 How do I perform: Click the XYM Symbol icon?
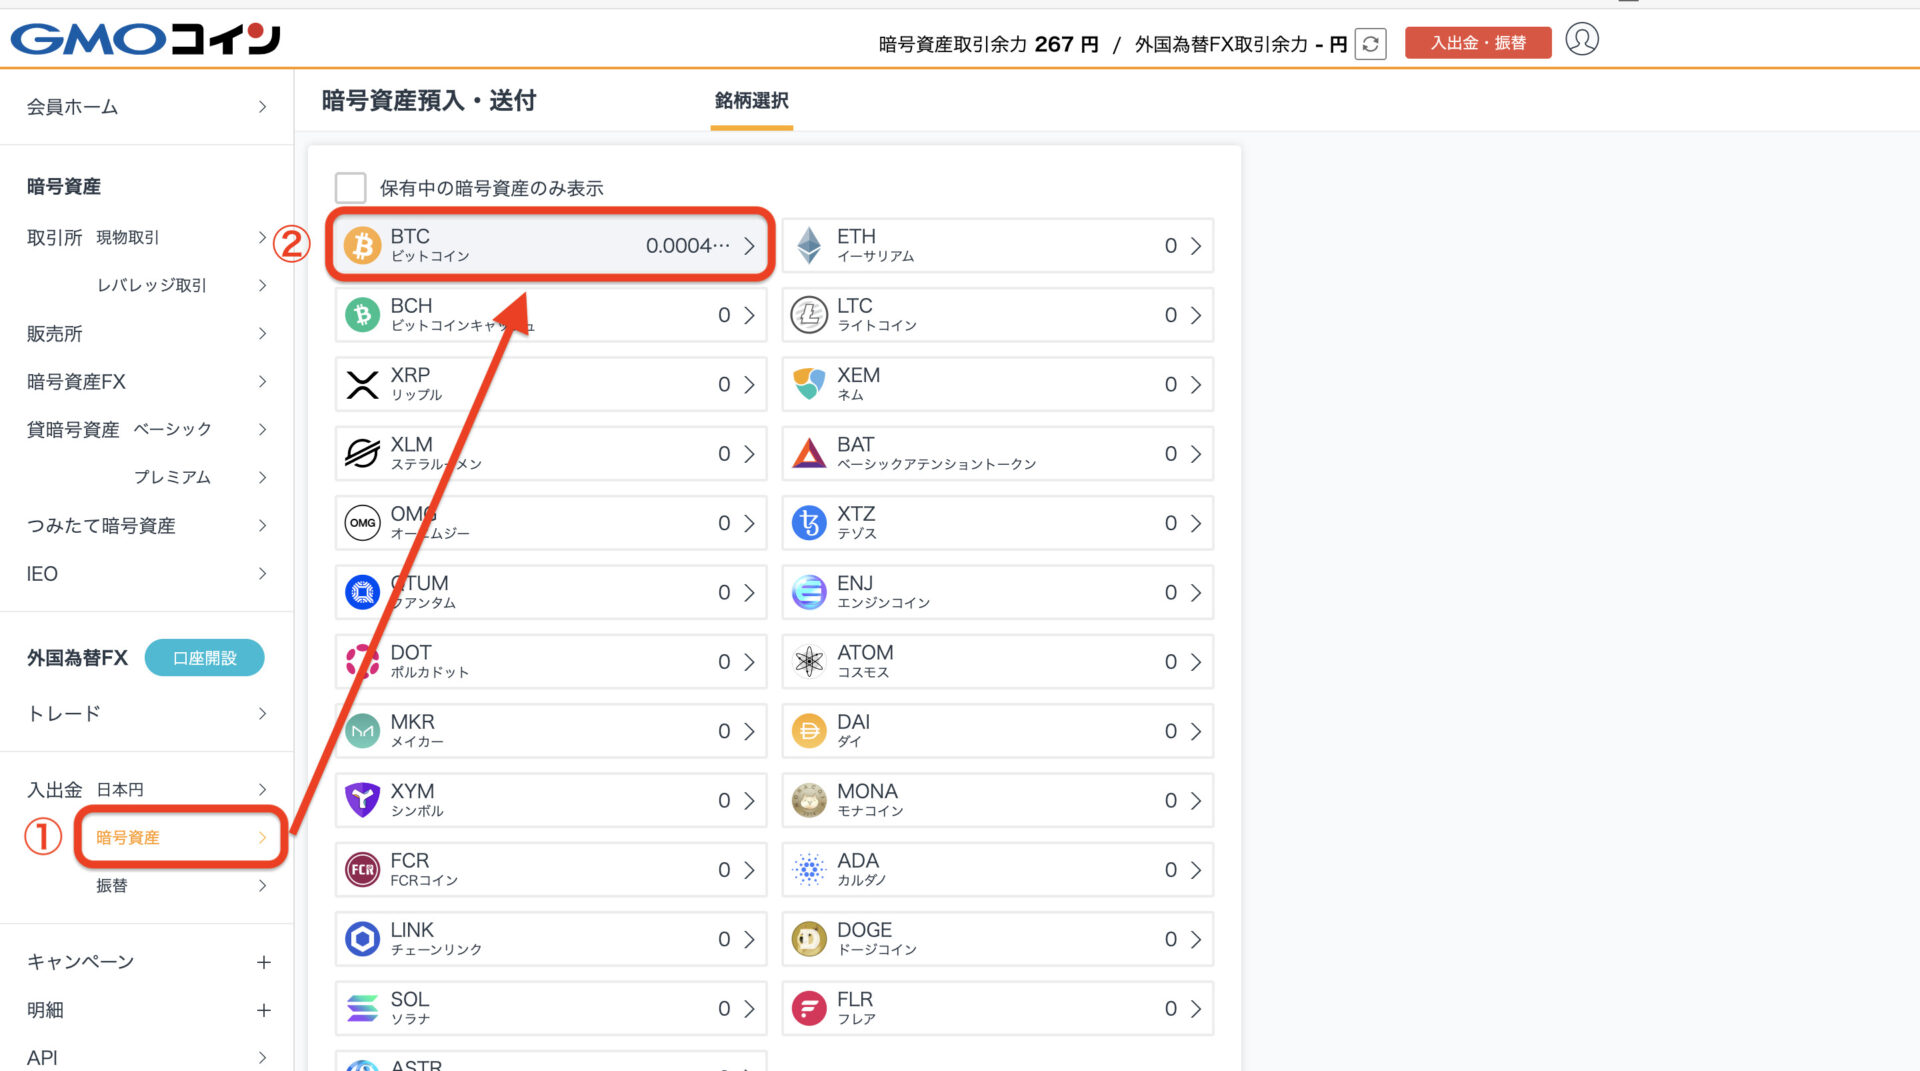point(362,800)
